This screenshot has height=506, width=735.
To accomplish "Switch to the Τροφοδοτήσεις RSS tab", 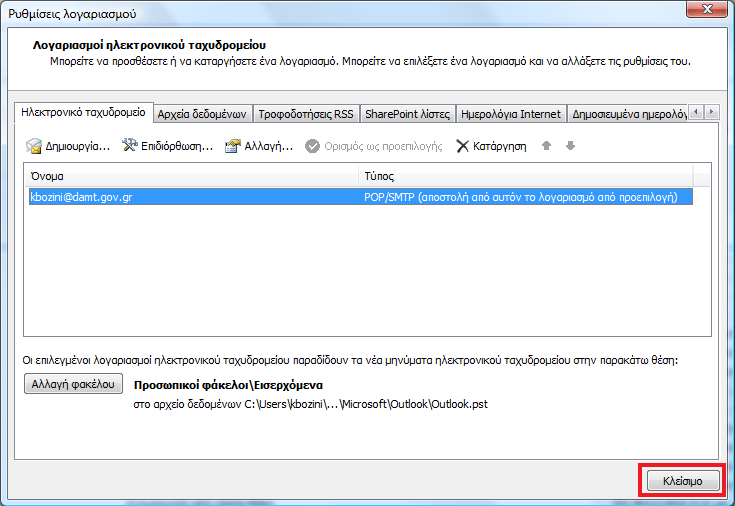I will (x=306, y=114).
